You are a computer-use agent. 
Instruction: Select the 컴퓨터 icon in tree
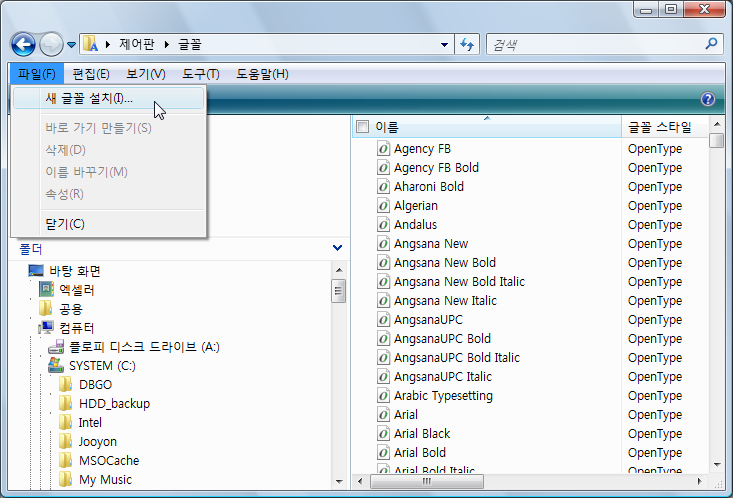[46, 327]
